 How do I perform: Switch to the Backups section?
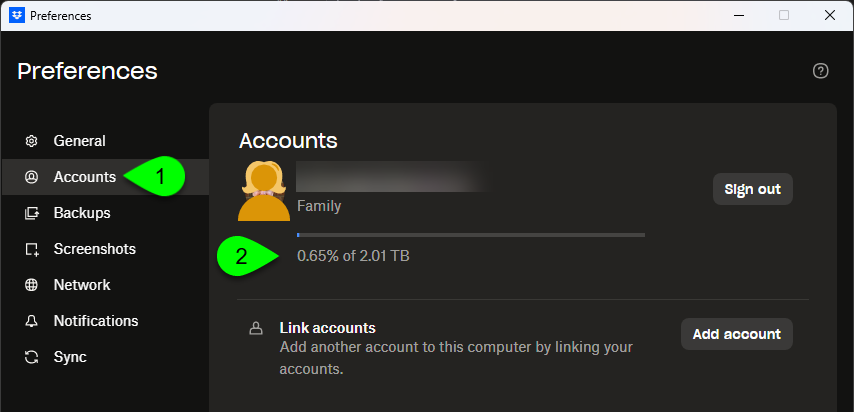[82, 213]
